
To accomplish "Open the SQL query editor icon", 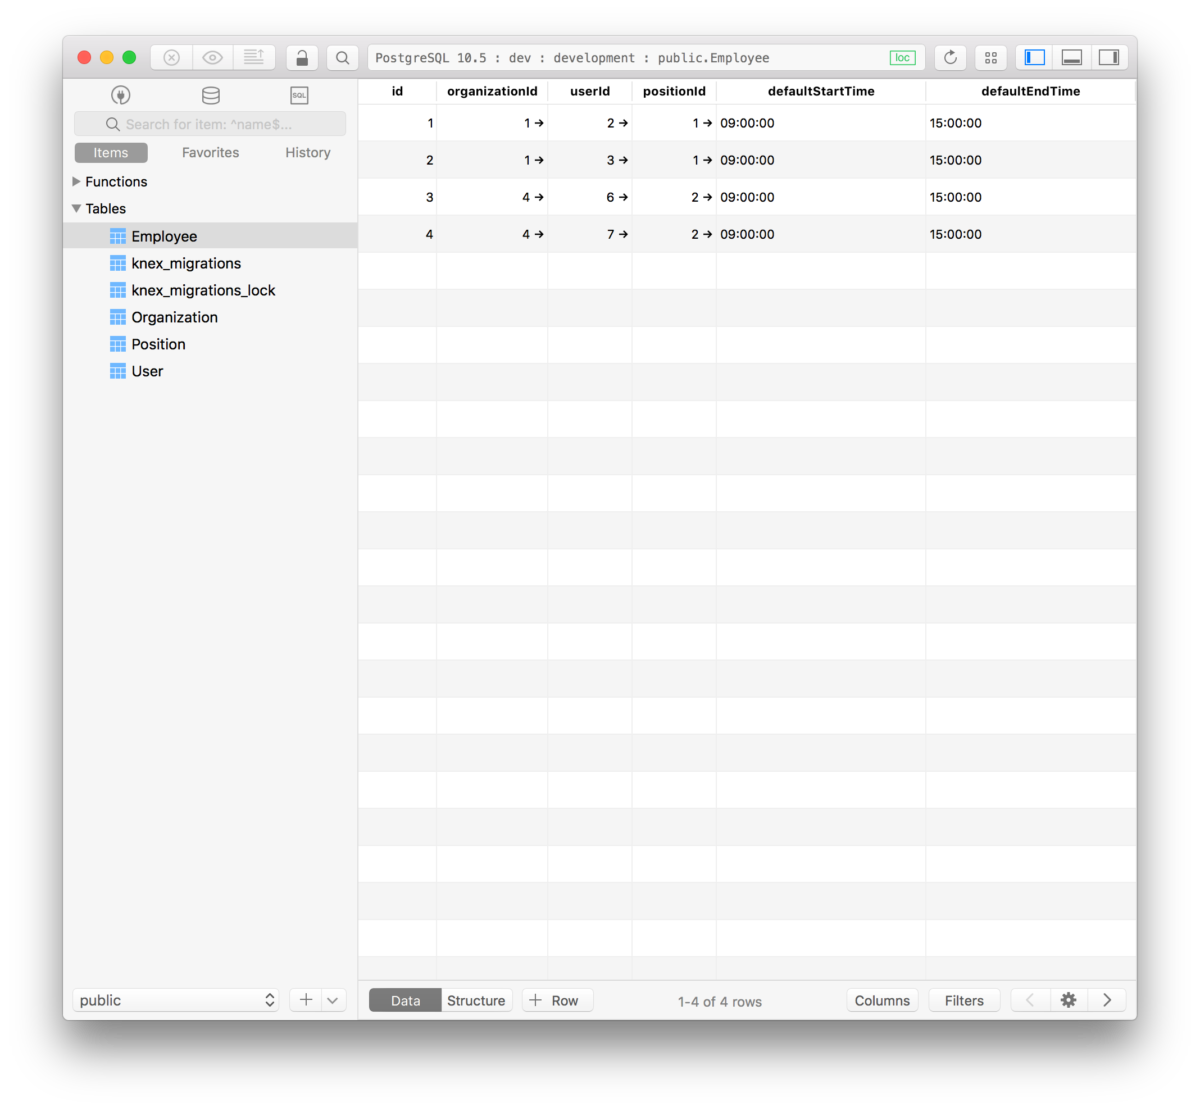I will pyautogui.click(x=299, y=95).
